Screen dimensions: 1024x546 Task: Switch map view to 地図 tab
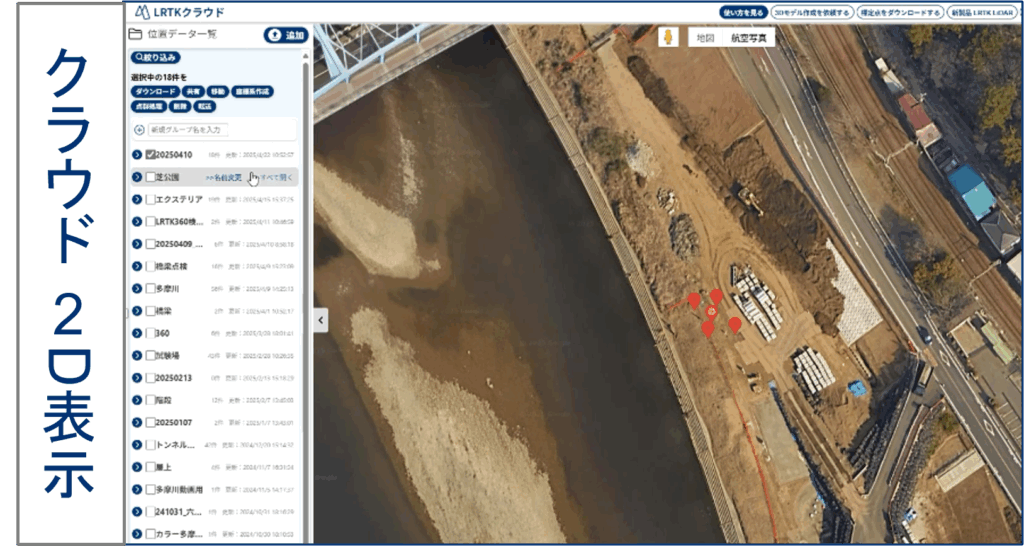point(705,37)
